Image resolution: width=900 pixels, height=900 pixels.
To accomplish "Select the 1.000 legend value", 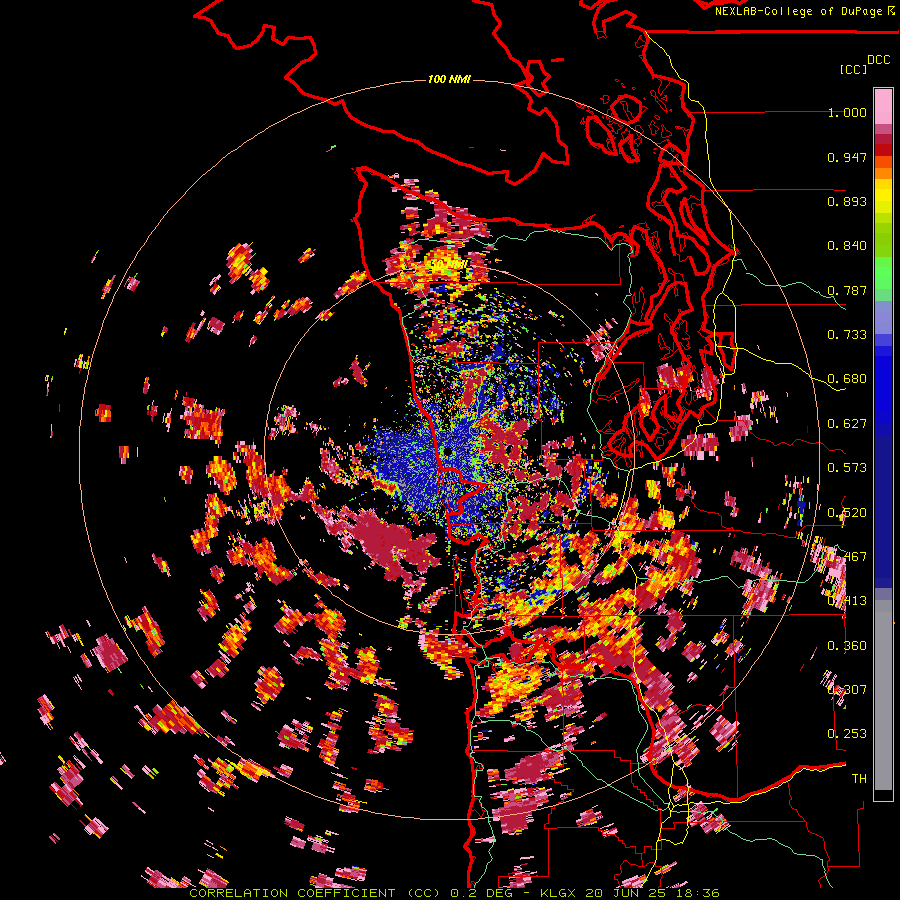I will tap(847, 112).
